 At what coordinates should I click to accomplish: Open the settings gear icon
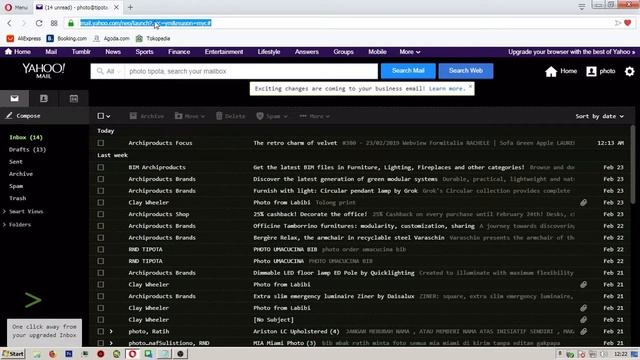coord(629,71)
